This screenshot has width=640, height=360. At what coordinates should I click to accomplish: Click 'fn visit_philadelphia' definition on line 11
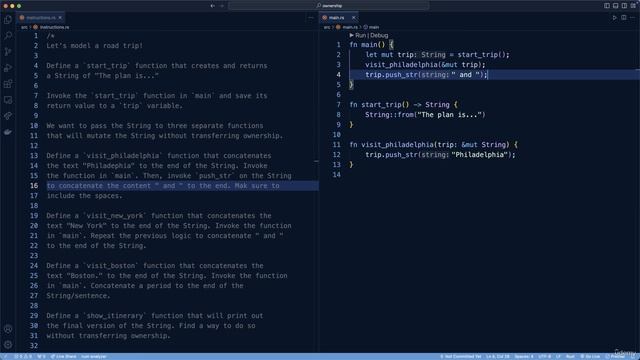click(x=391, y=145)
